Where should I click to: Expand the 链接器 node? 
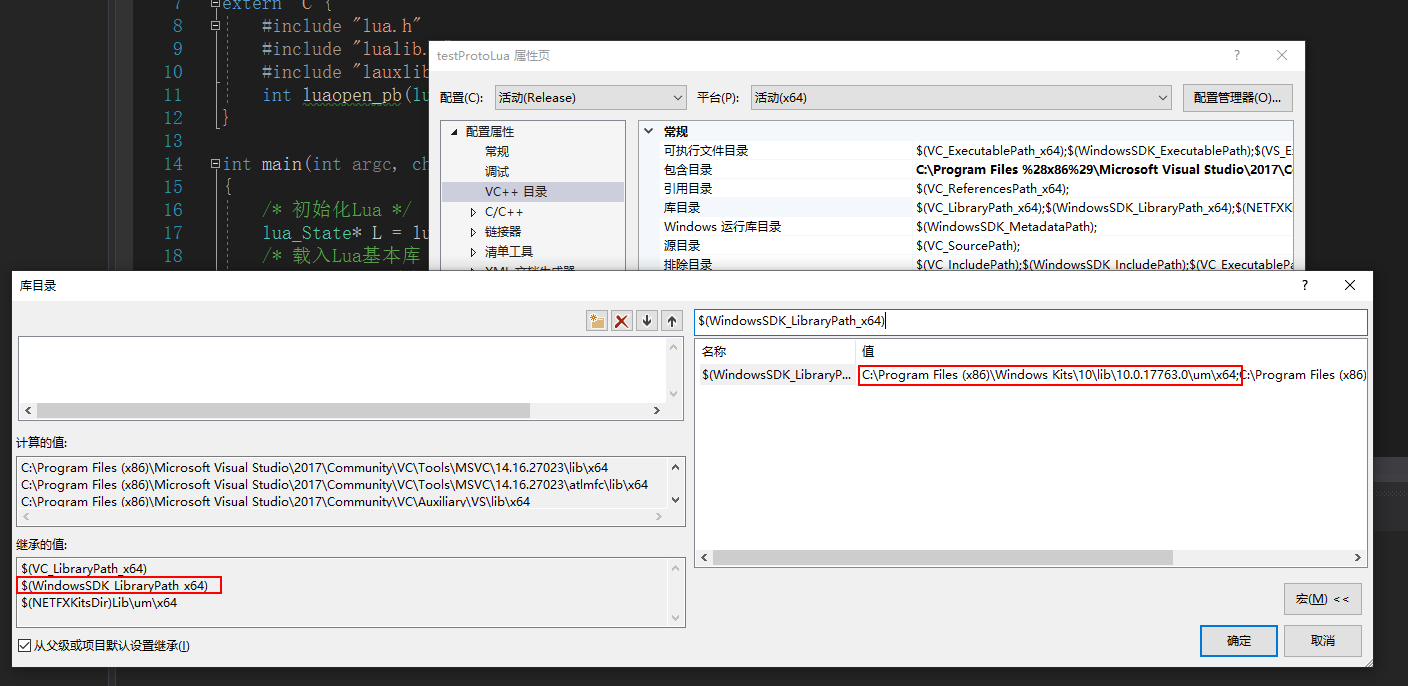click(475, 230)
